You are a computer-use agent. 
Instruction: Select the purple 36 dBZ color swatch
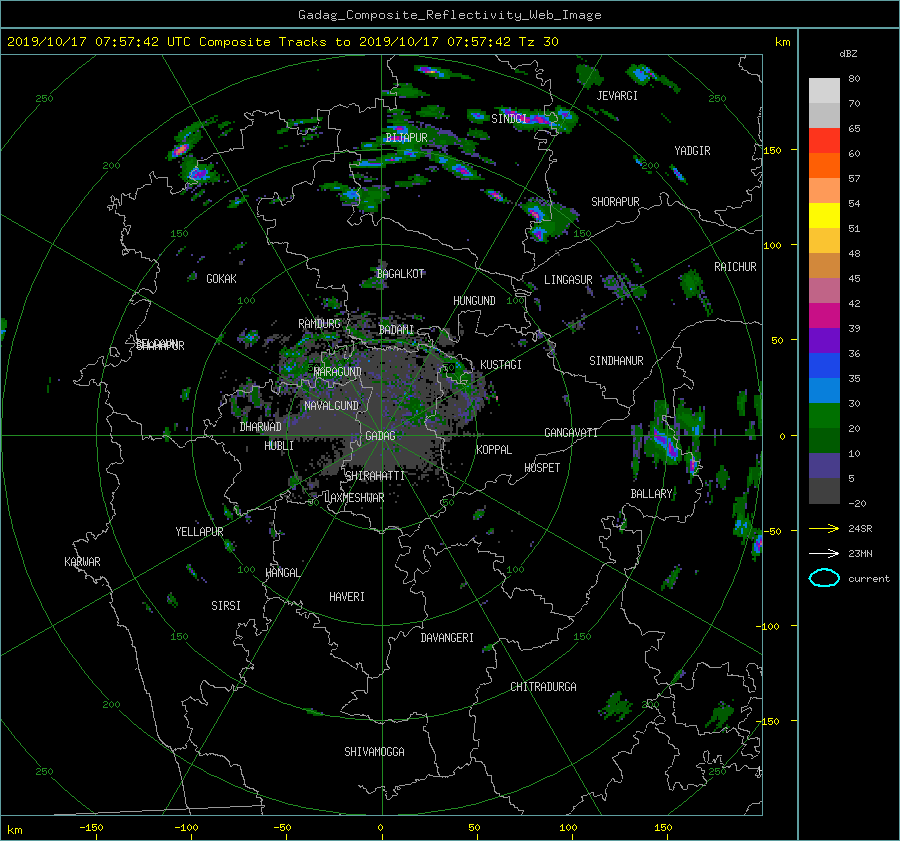tap(824, 340)
